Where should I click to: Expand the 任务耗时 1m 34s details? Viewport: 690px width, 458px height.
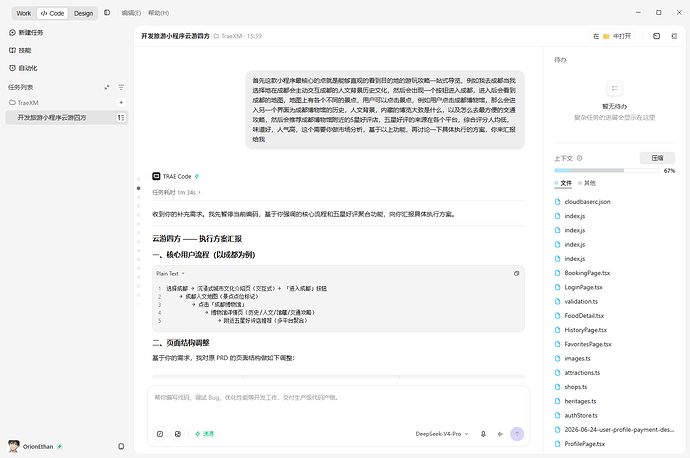(176, 192)
